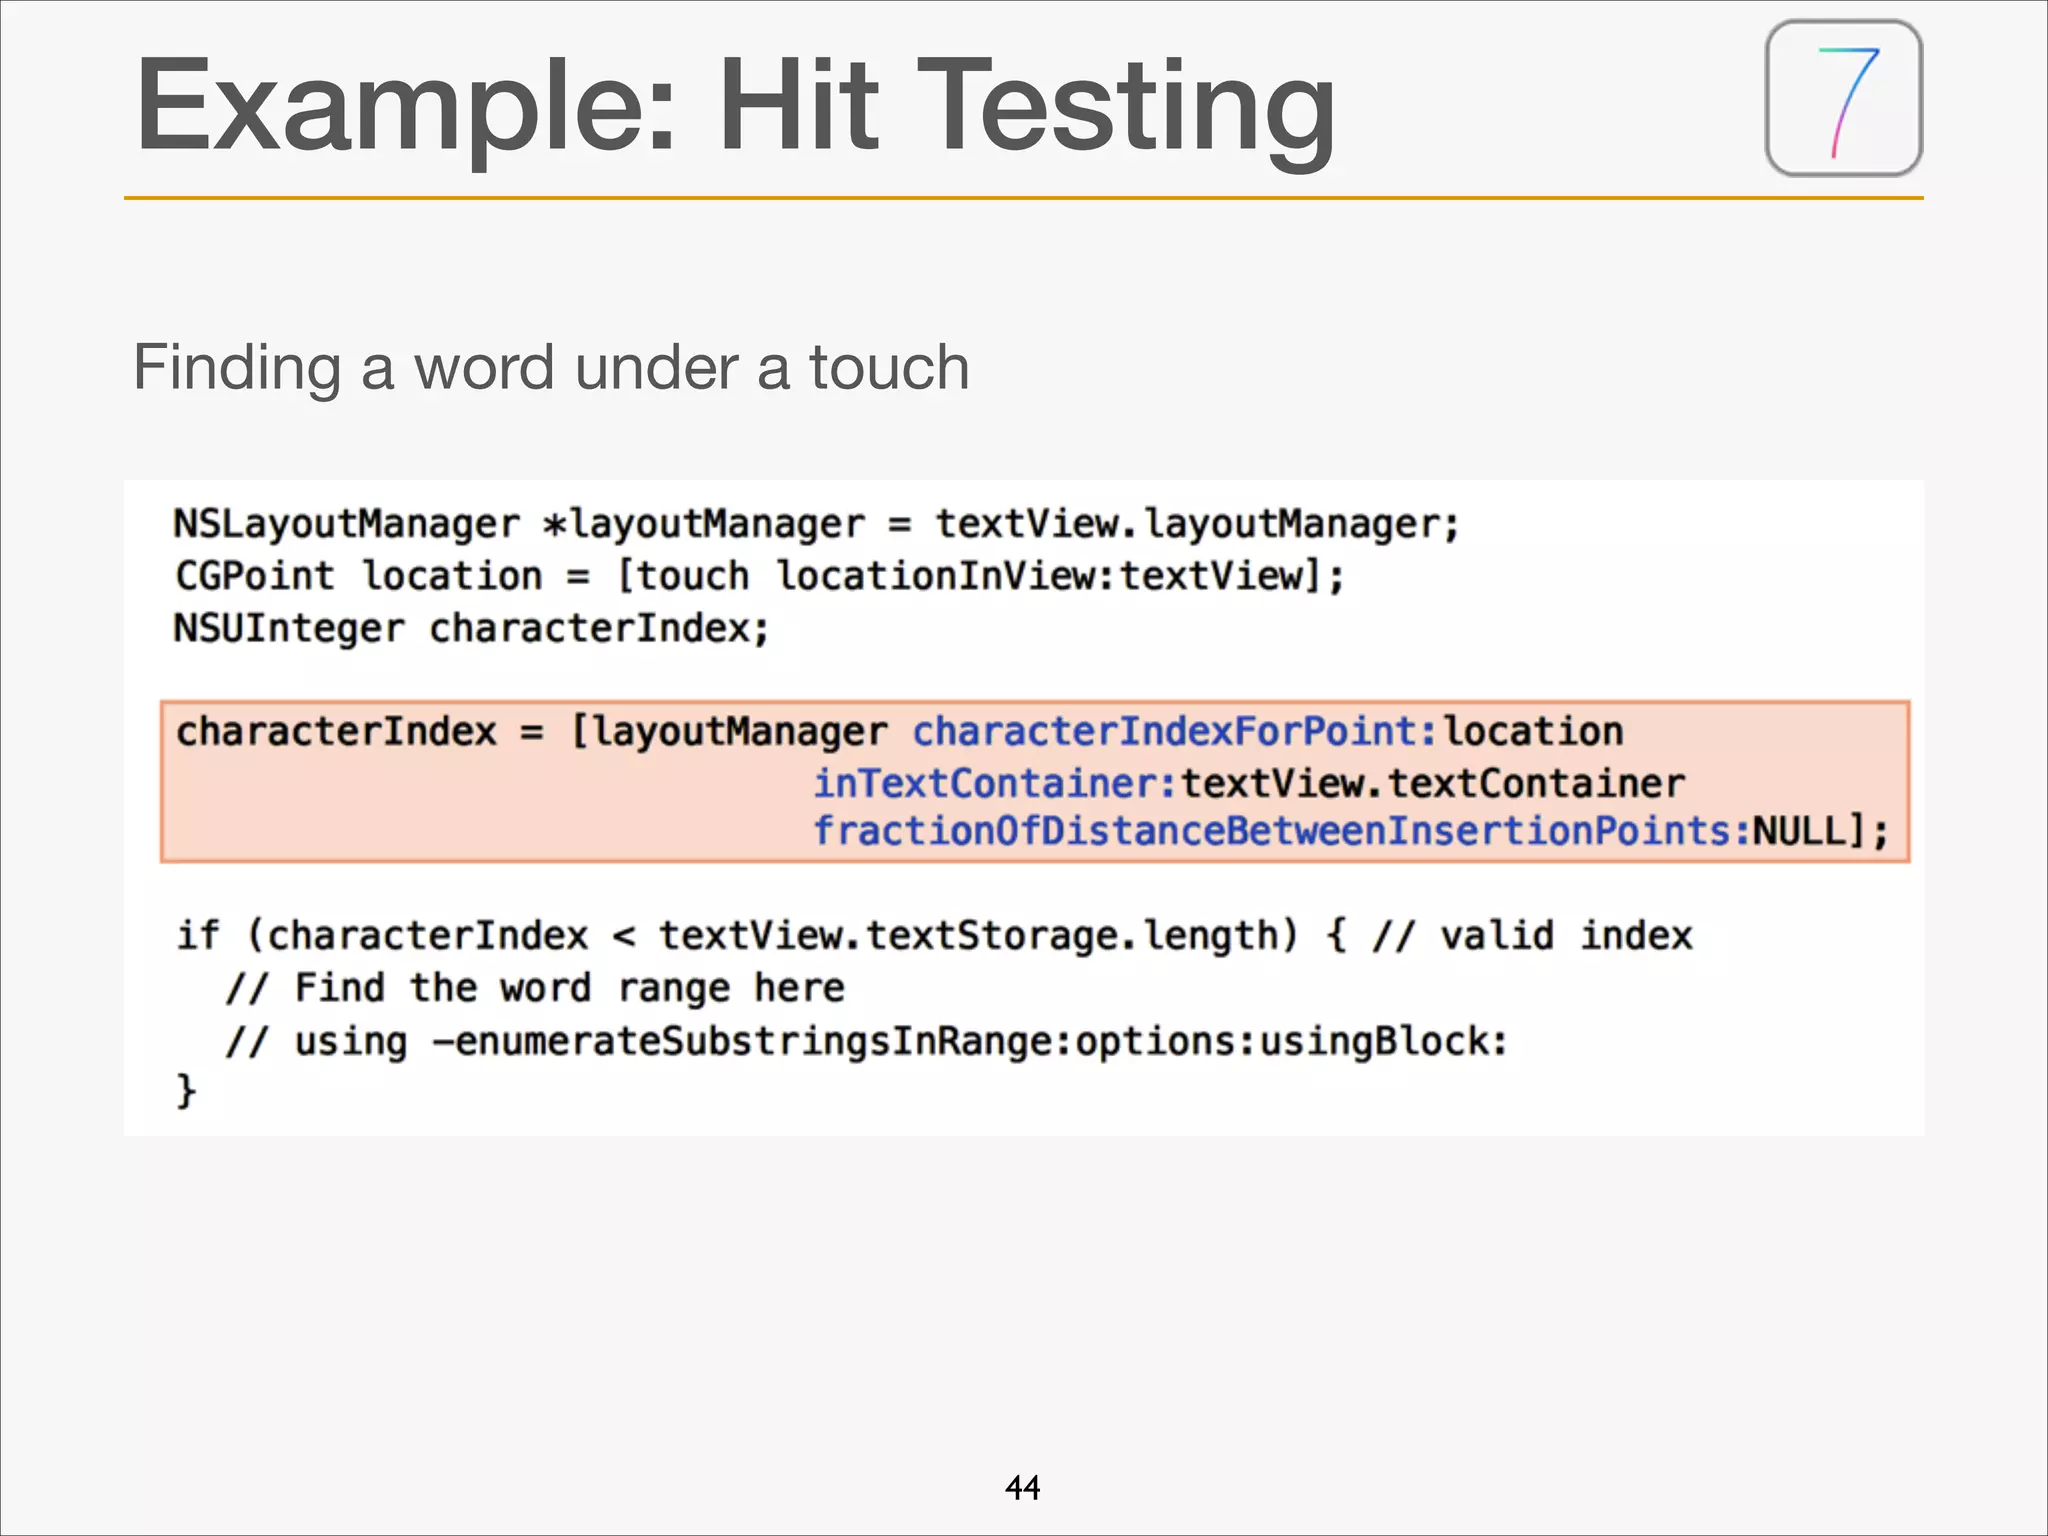Click the comment '// Find the word range here'

pos(535,988)
